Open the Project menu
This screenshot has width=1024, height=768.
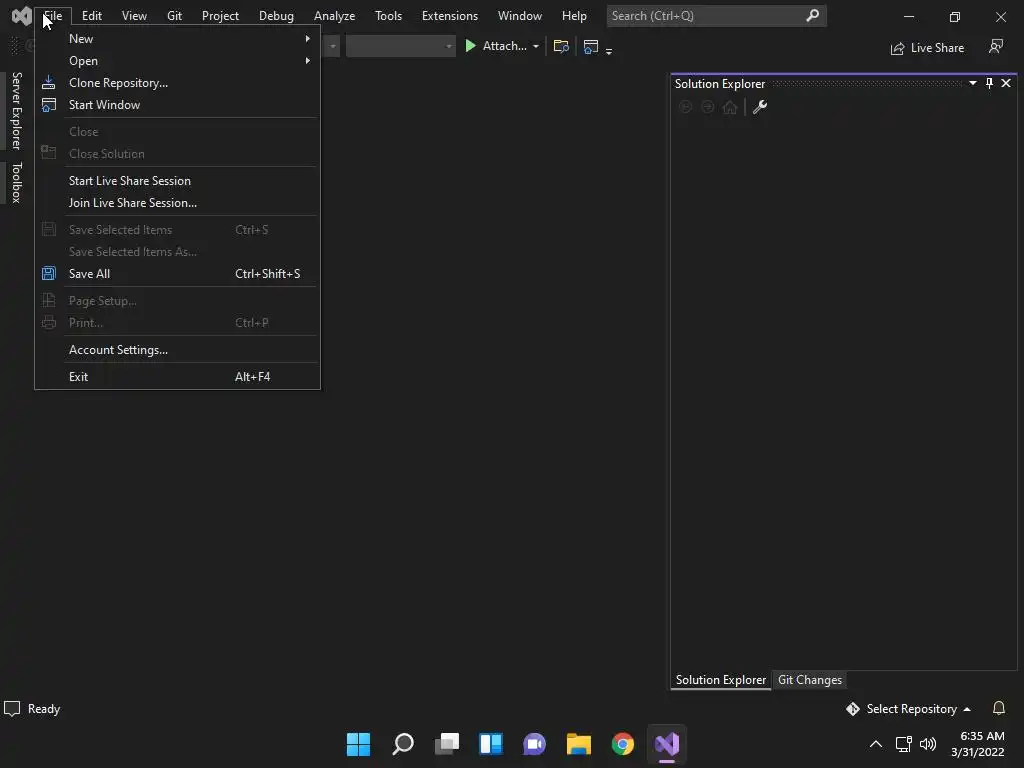220,16
